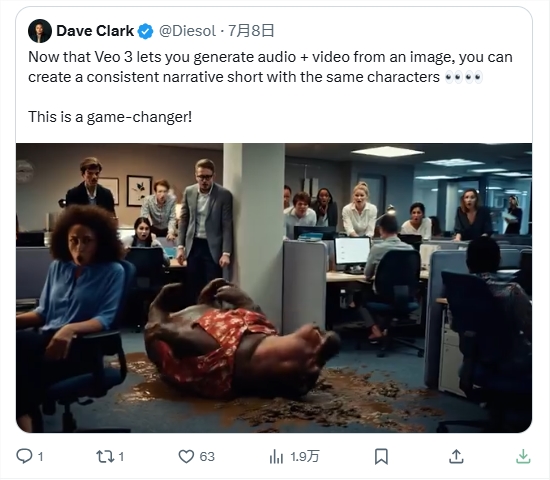Open the share upload icon

click(x=456, y=456)
